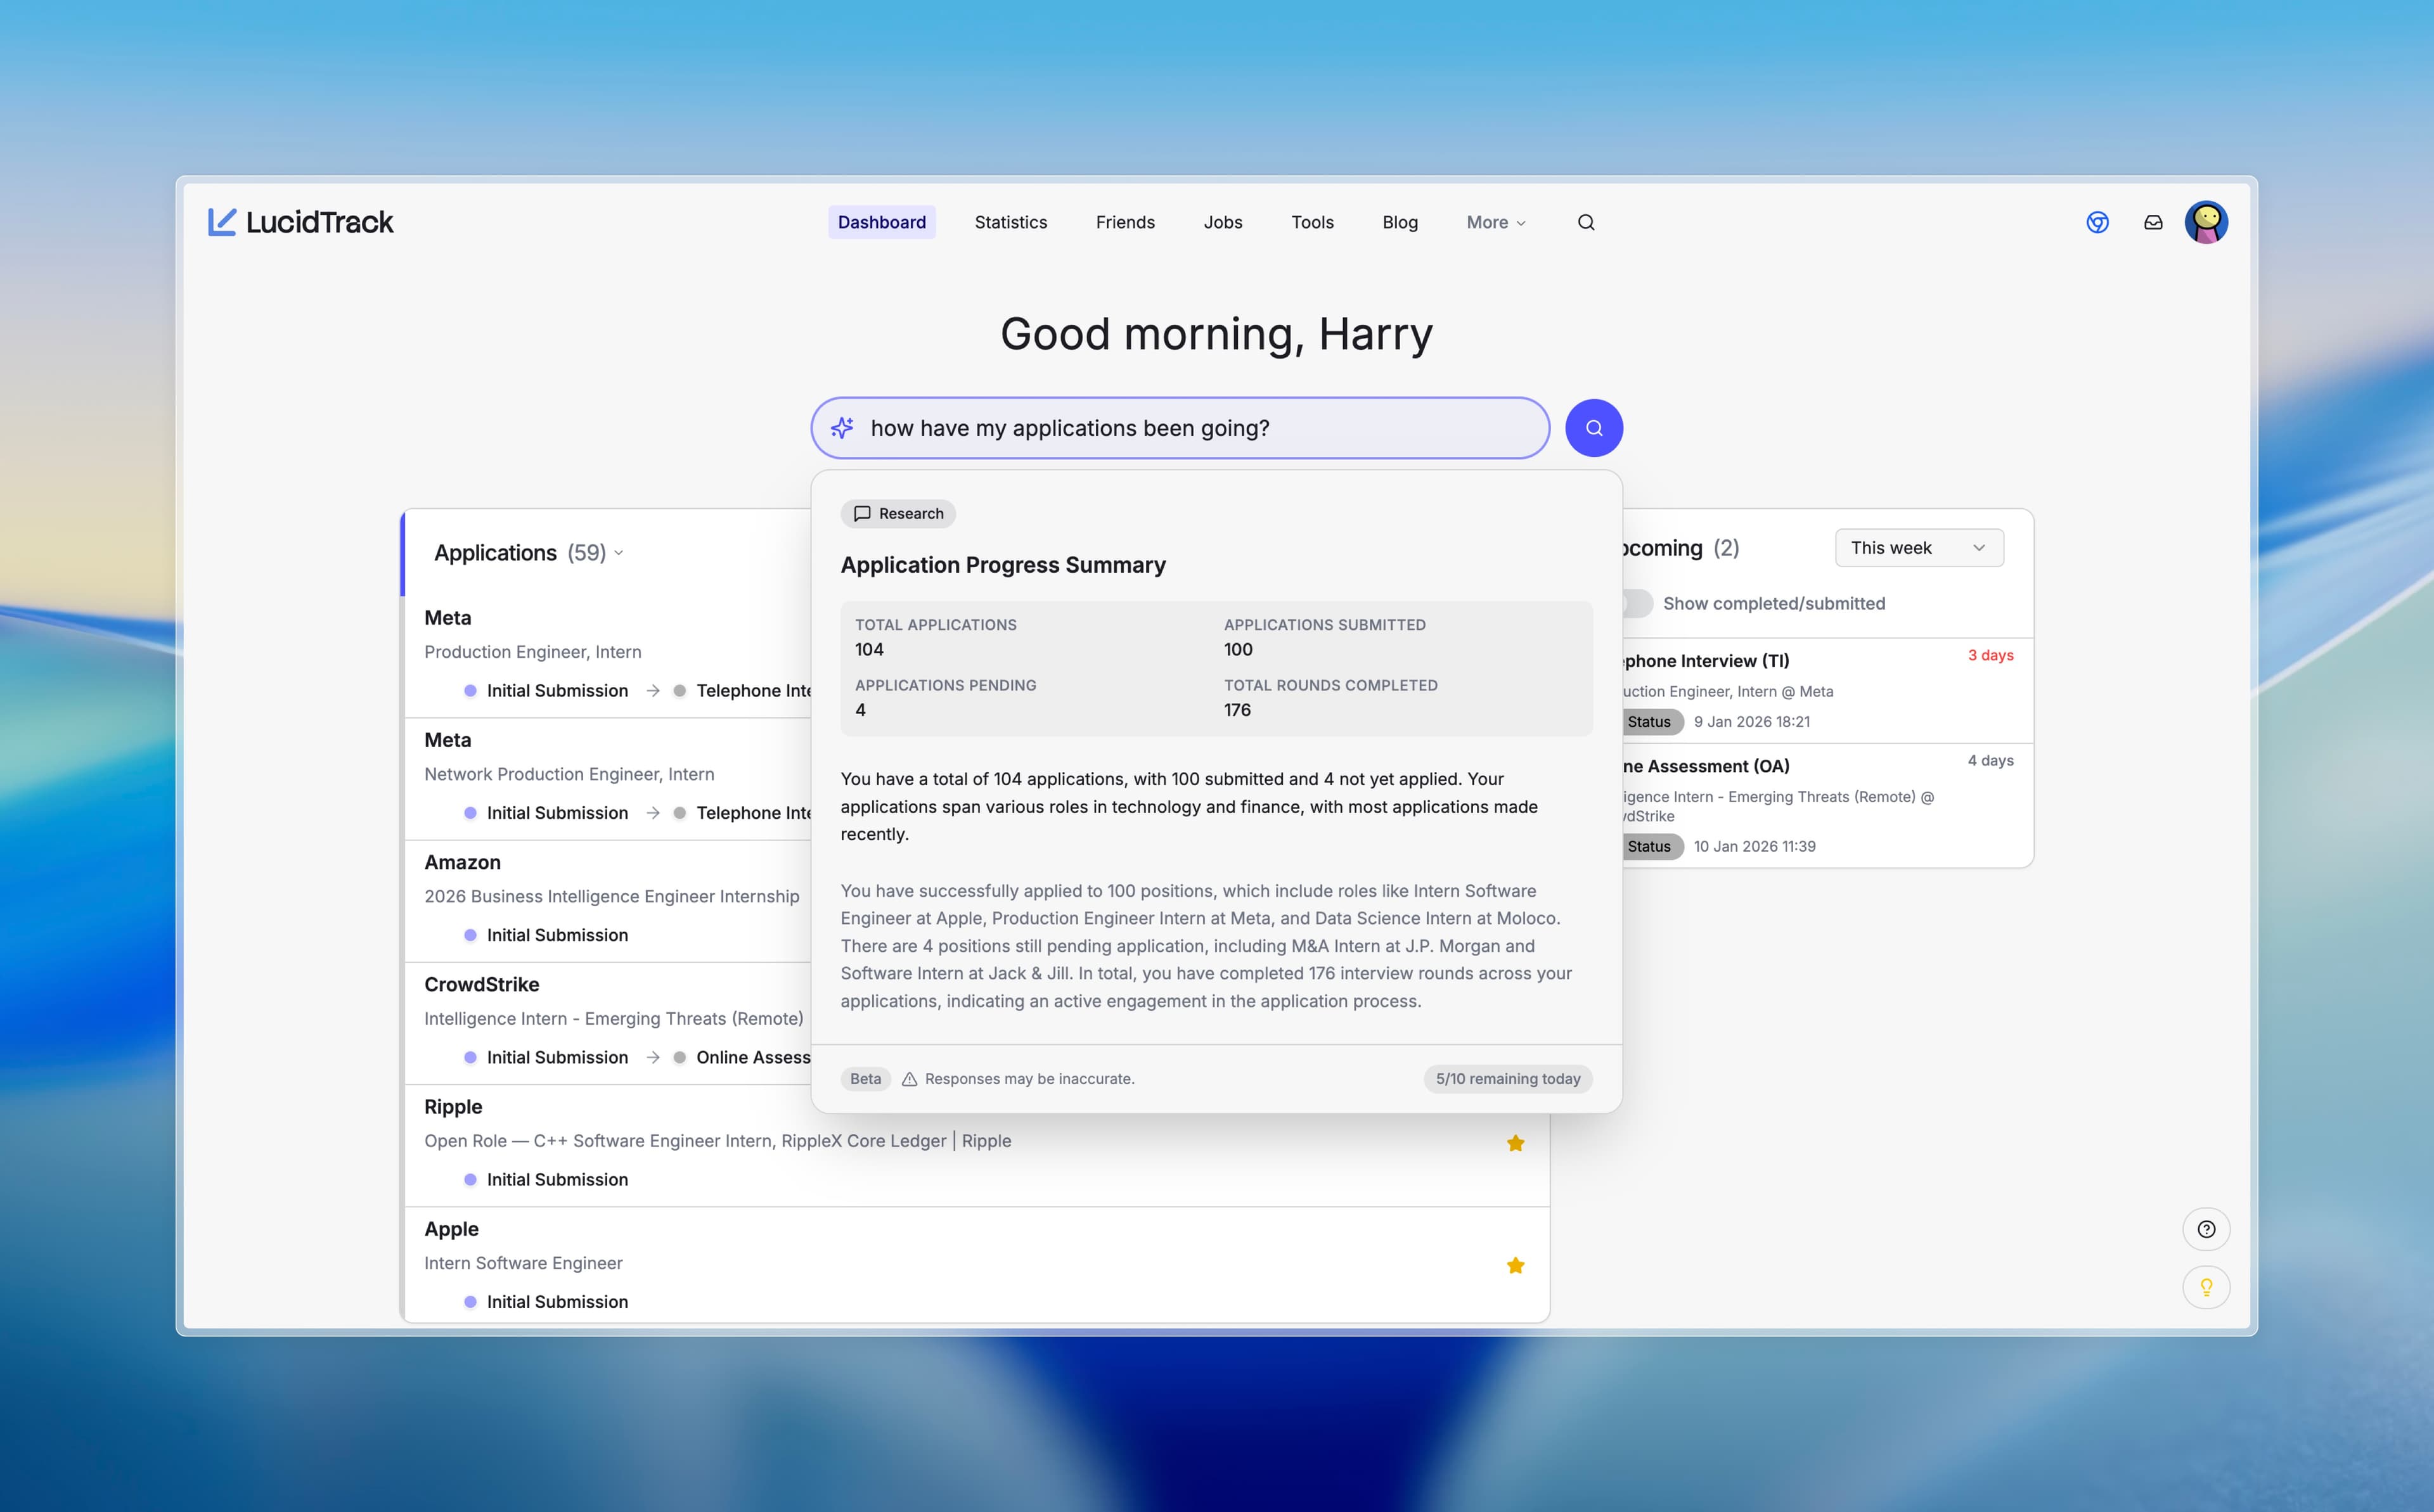Open the inbox icon in the header
The height and width of the screenshot is (1512, 2434).
(2152, 222)
